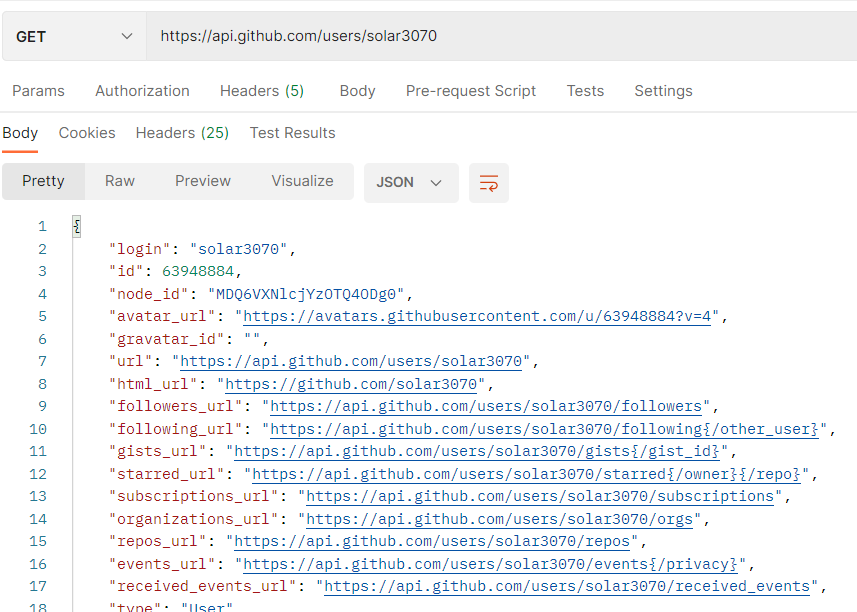Open the request Body tab
The height and width of the screenshot is (612, 857).
357,91
